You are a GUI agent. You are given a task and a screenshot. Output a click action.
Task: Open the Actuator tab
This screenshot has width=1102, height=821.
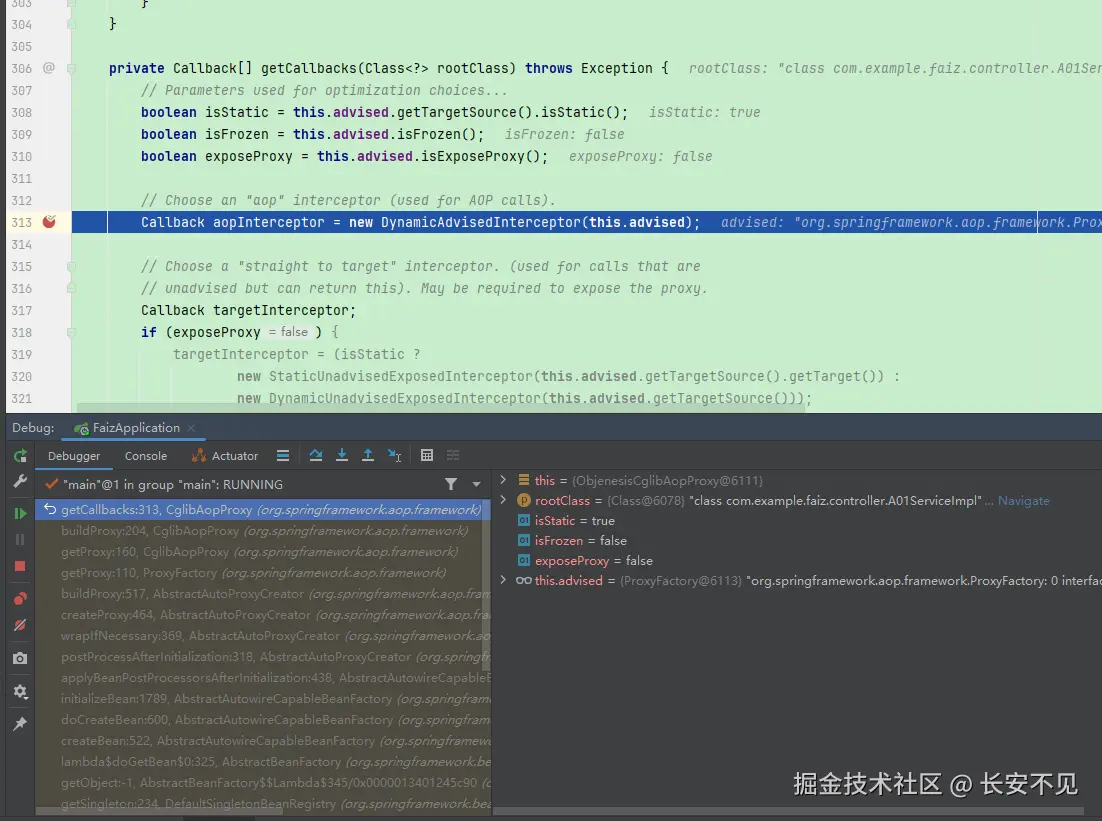225,455
